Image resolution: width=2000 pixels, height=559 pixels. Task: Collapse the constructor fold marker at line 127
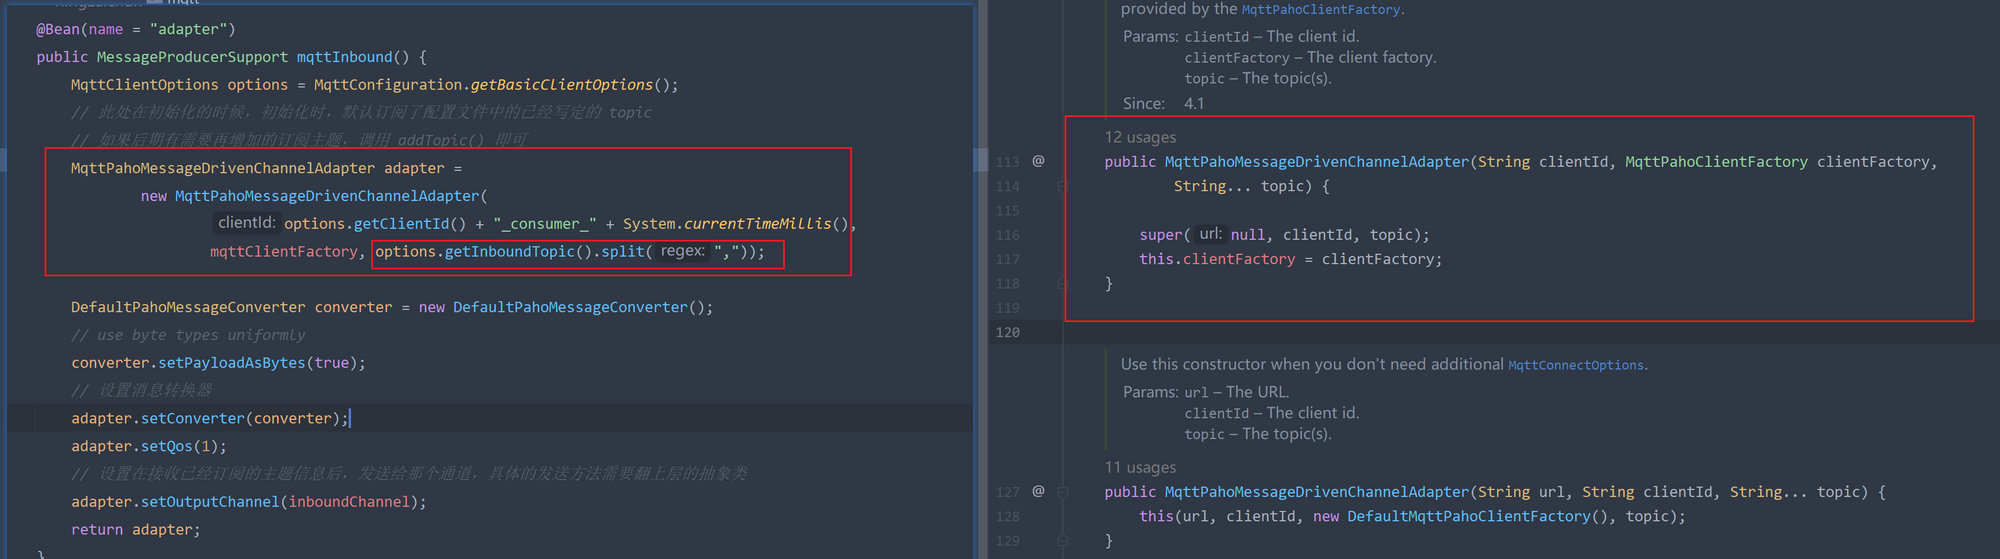click(x=1062, y=492)
